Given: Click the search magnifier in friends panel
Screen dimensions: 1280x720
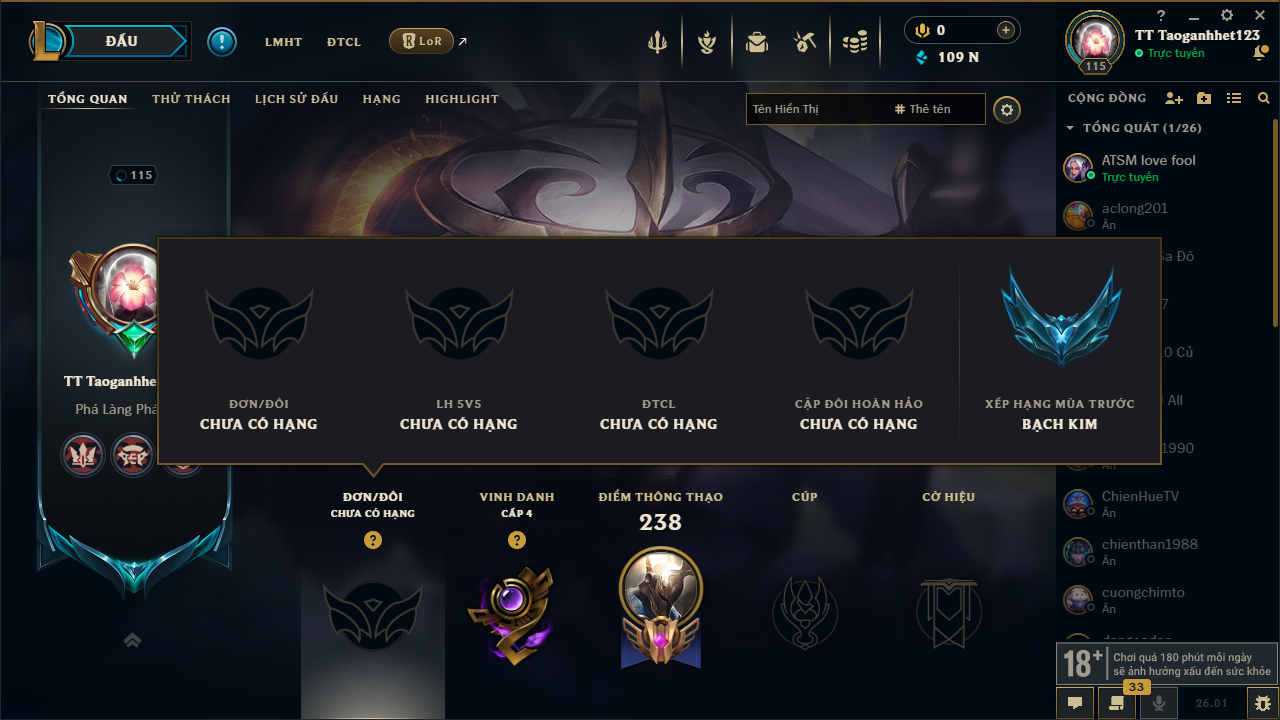Looking at the screenshot, I should pyautogui.click(x=1264, y=98).
